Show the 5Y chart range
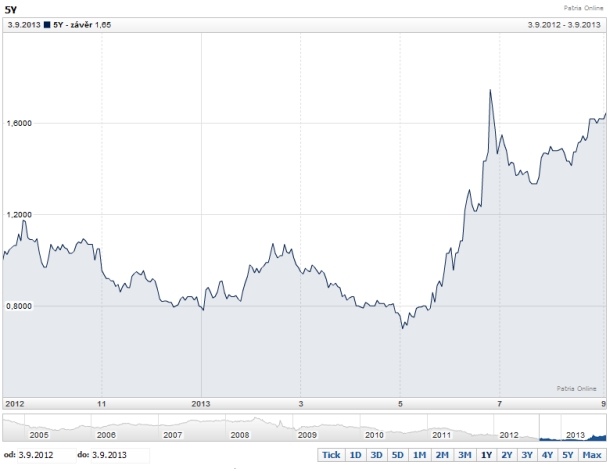610x469 pixels. pyautogui.click(x=569, y=455)
